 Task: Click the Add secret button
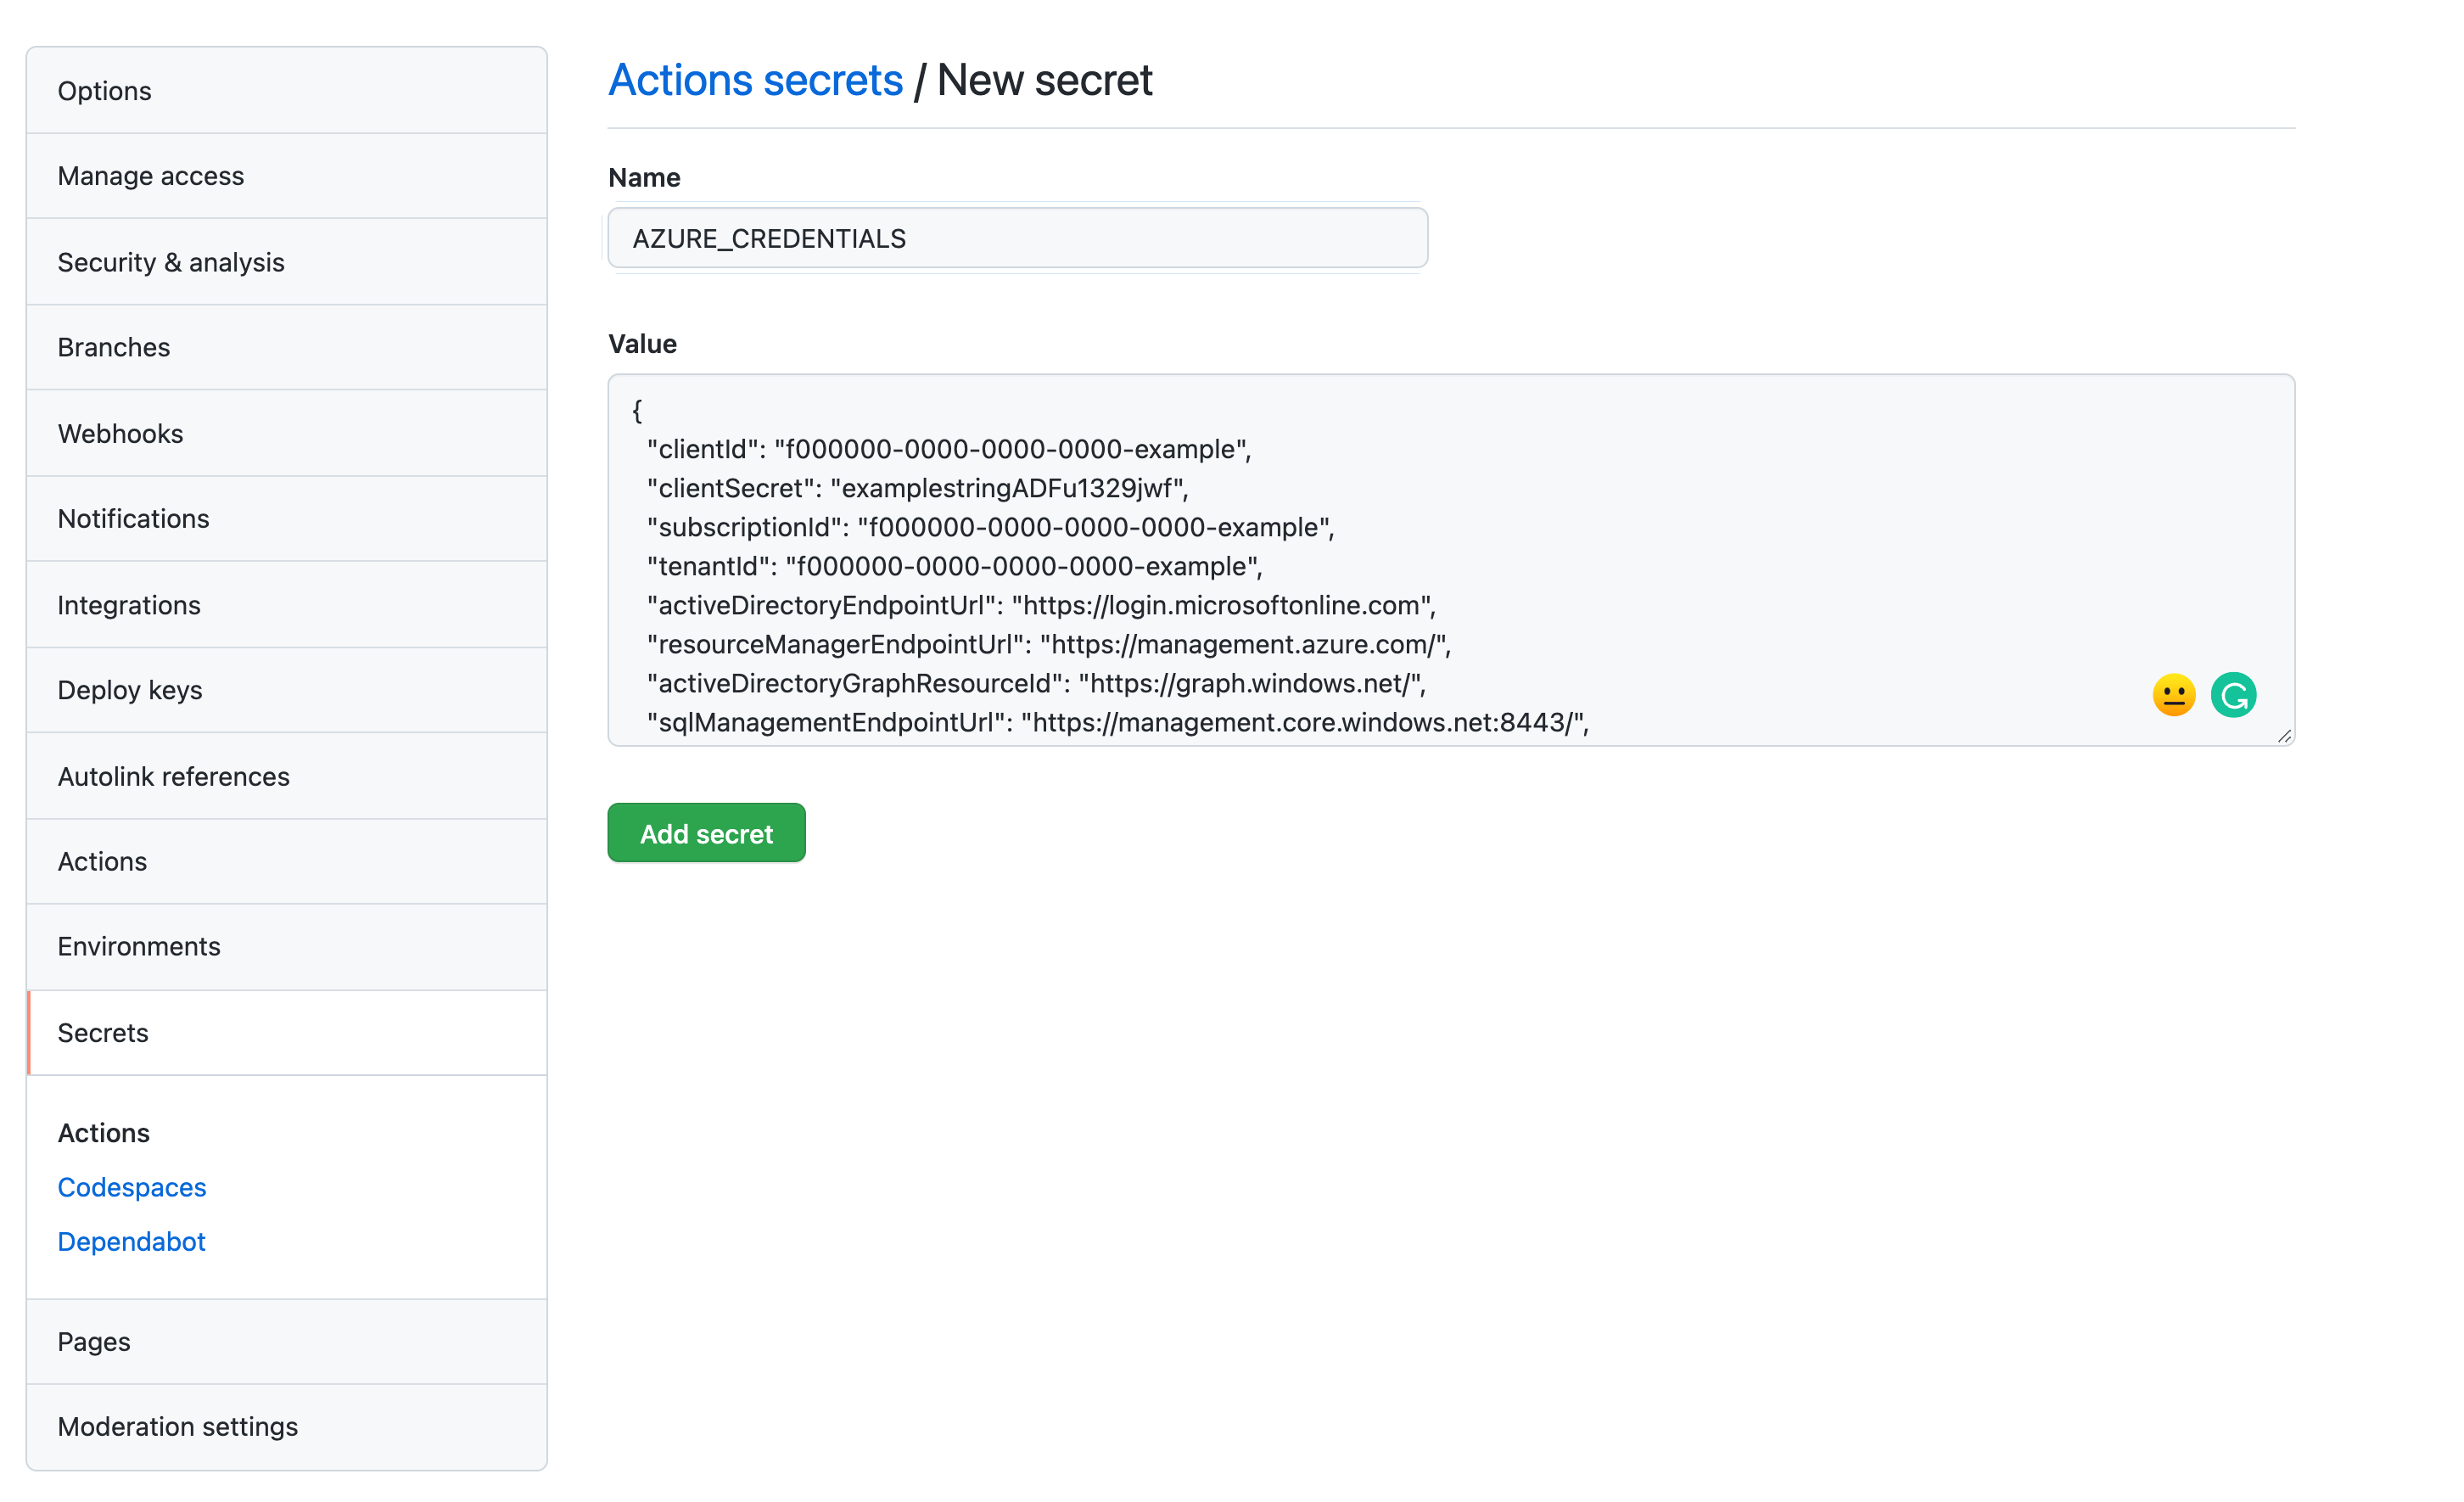[x=706, y=833]
